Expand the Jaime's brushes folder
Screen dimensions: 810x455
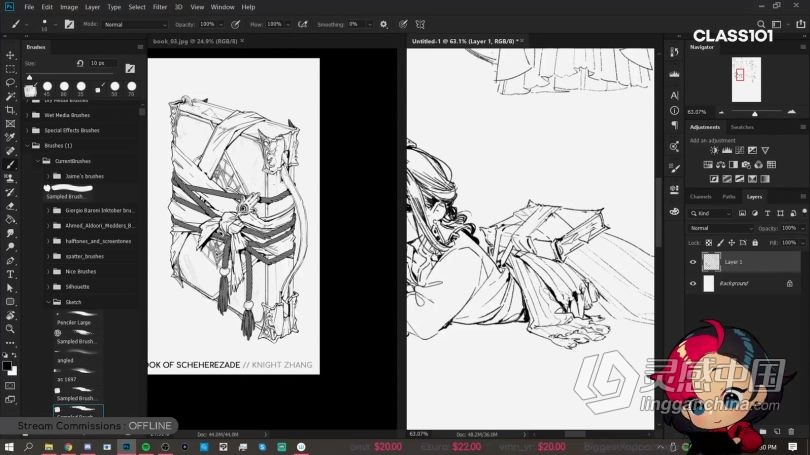(x=49, y=176)
